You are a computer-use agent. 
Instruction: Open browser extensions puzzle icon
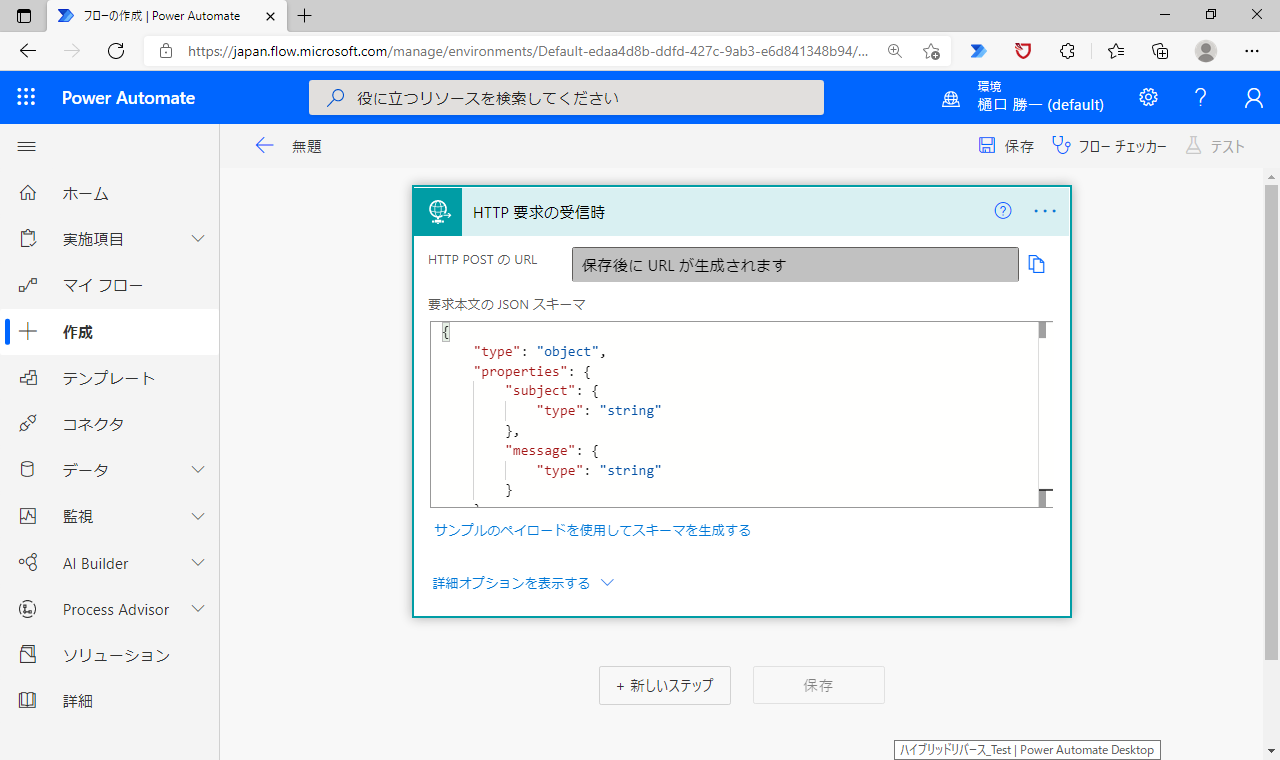click(x=1067, y=51)
